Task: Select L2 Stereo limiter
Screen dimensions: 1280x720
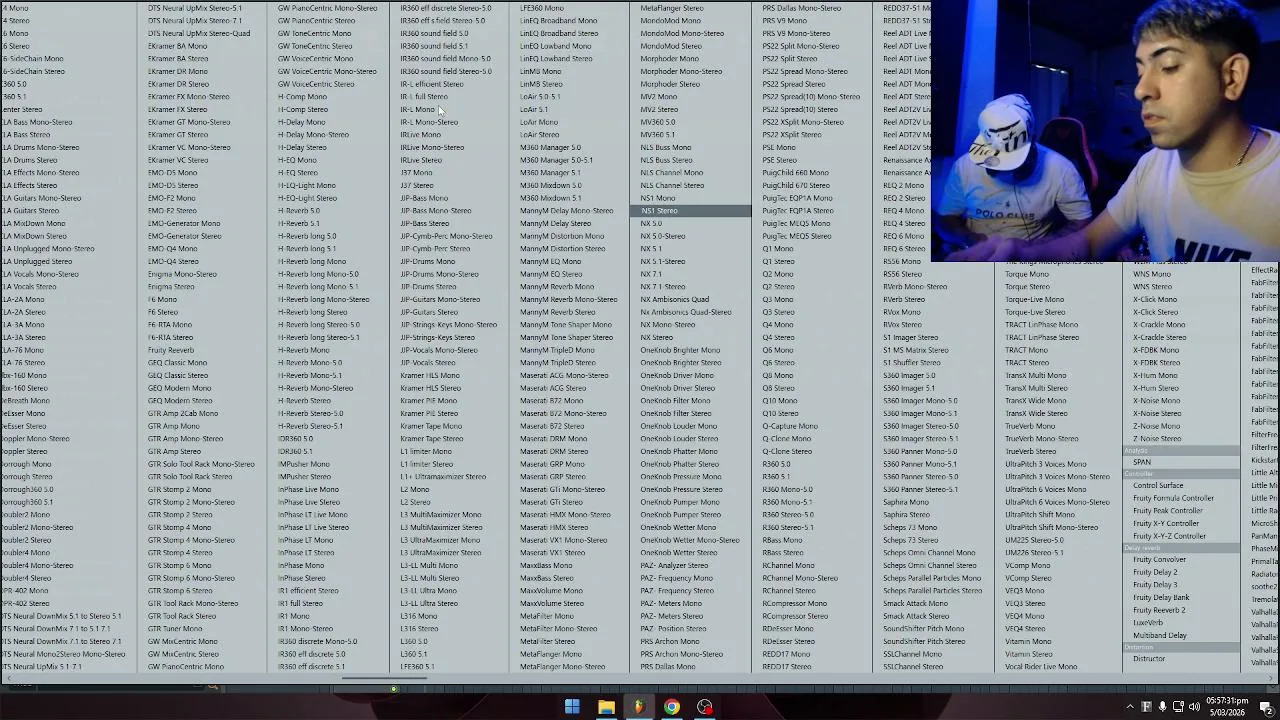Action: point(417,502)
